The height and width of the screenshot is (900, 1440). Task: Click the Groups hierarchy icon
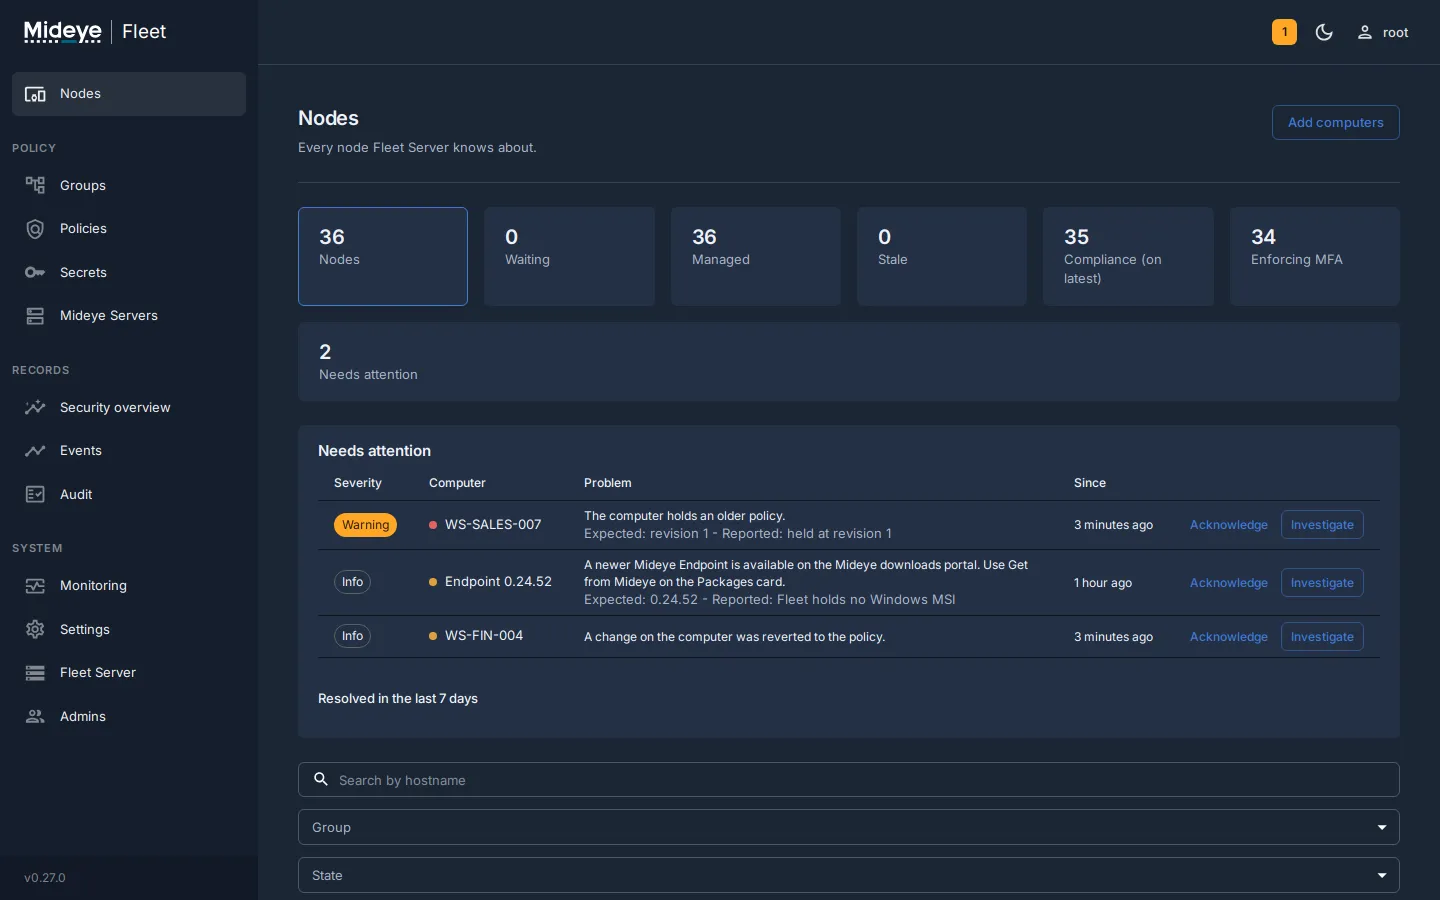[35, 185]
